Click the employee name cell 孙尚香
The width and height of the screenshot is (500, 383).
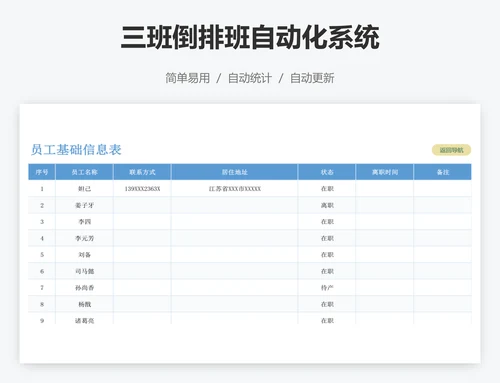pos(84,288)
